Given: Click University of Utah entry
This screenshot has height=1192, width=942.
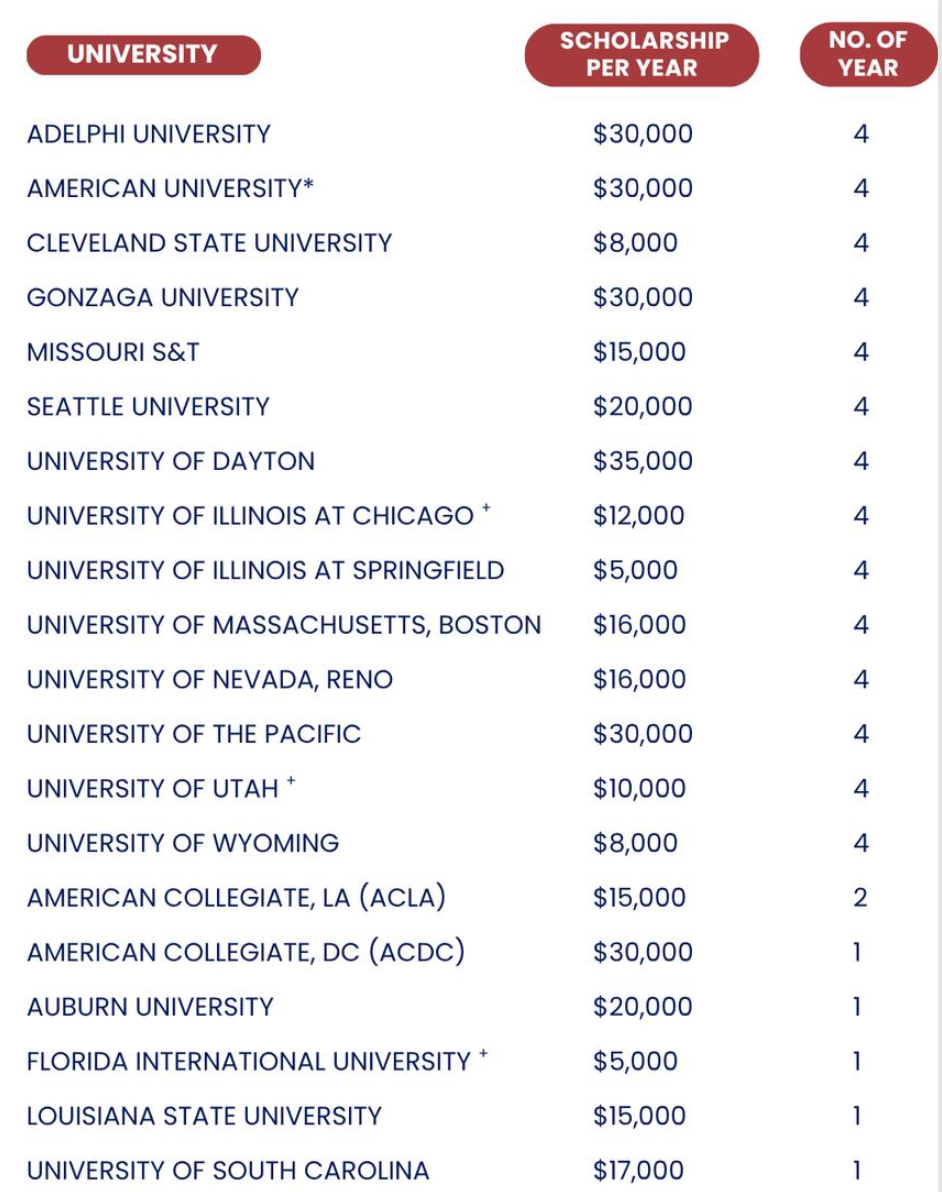Looking at the screenshot, I should (x=153, y=789).
